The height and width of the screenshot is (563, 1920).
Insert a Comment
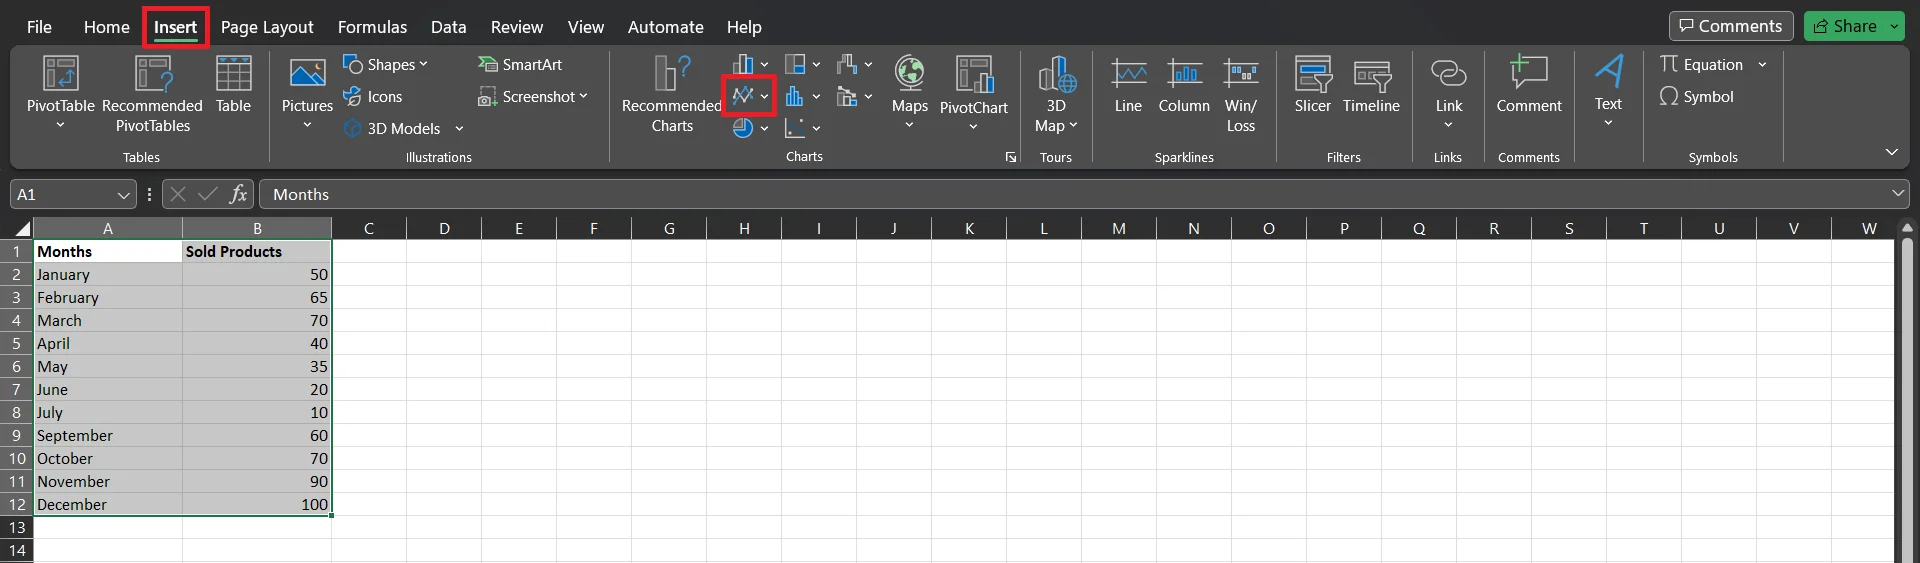pyautogui.click(x=1528, y=85)
